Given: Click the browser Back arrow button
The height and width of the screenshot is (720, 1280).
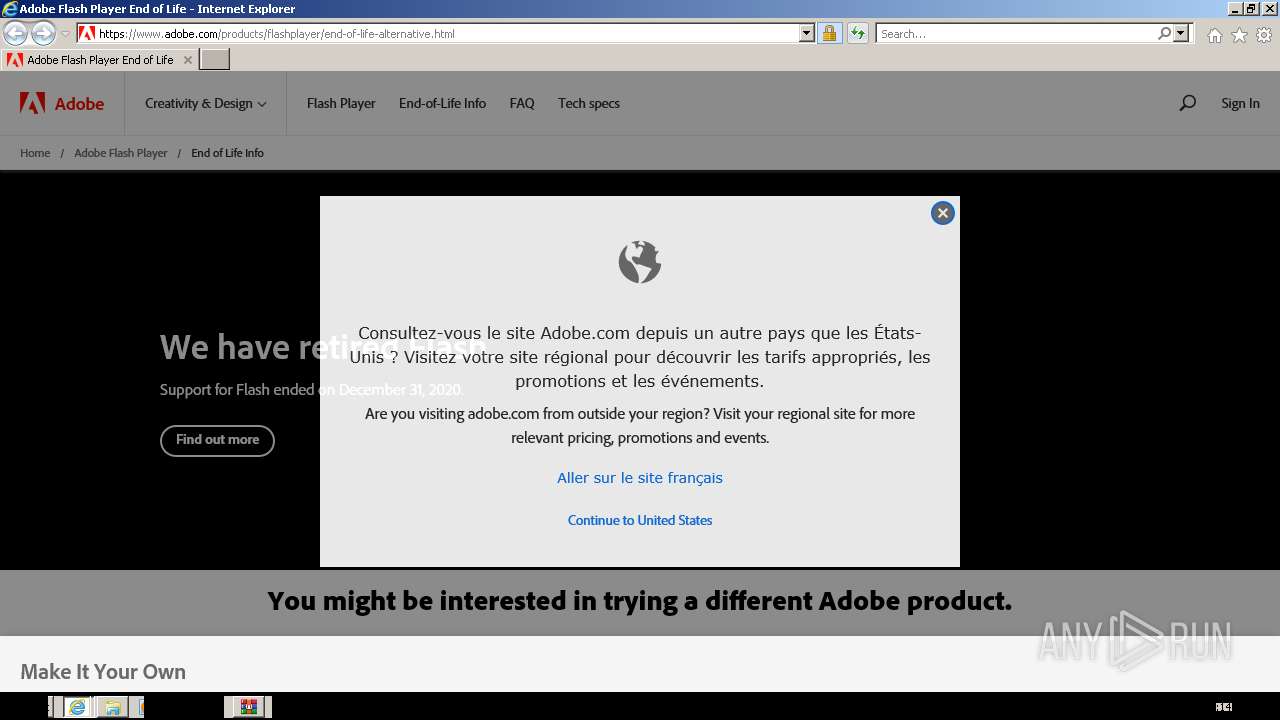Looking at the screenshot, I should pyautogui.click(x=16, y=34).
